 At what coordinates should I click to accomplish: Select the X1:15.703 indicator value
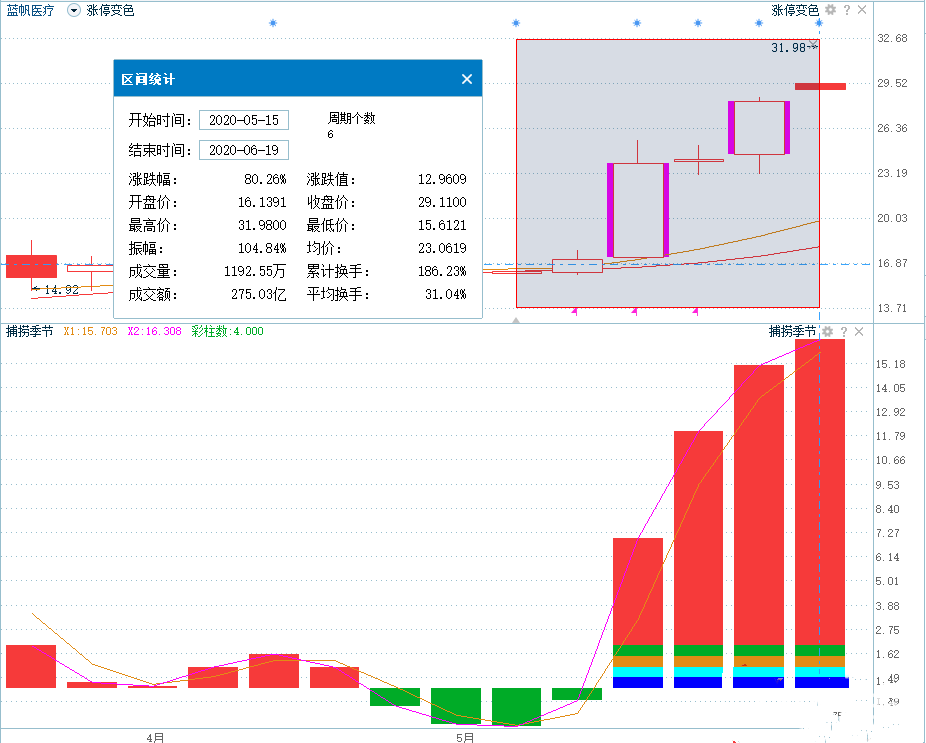[x=90, y=331]
